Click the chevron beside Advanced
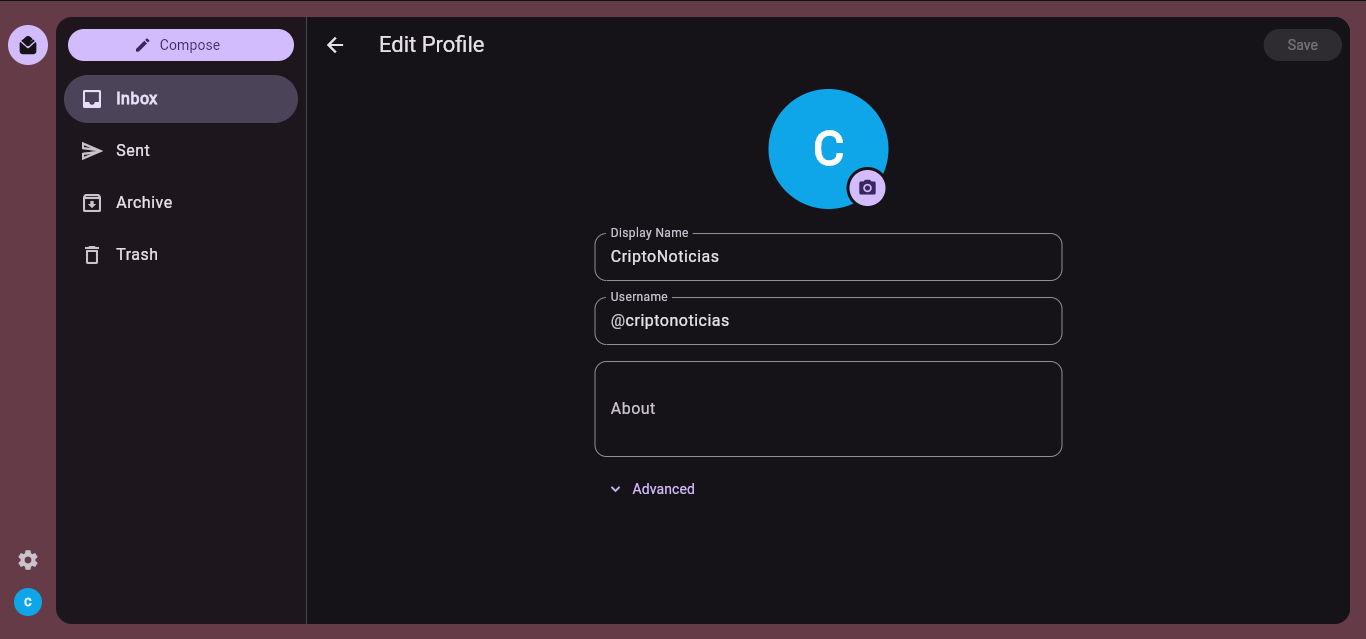Screen dimensions: 1366x639 pos(616,489)
